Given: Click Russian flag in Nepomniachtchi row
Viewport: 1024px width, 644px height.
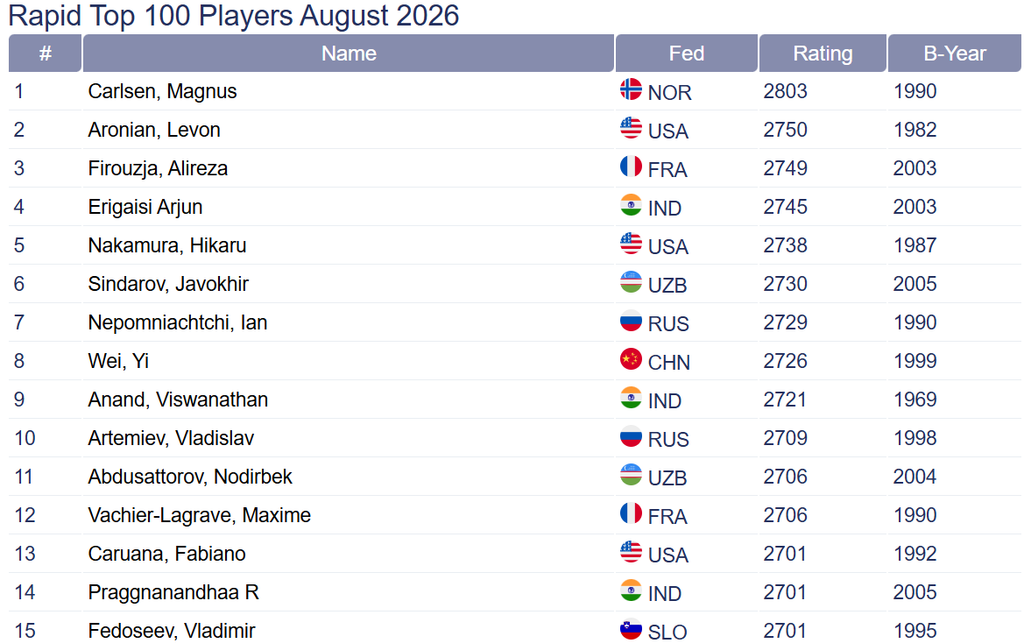Looking at the screenshot, I should point(631,321).
